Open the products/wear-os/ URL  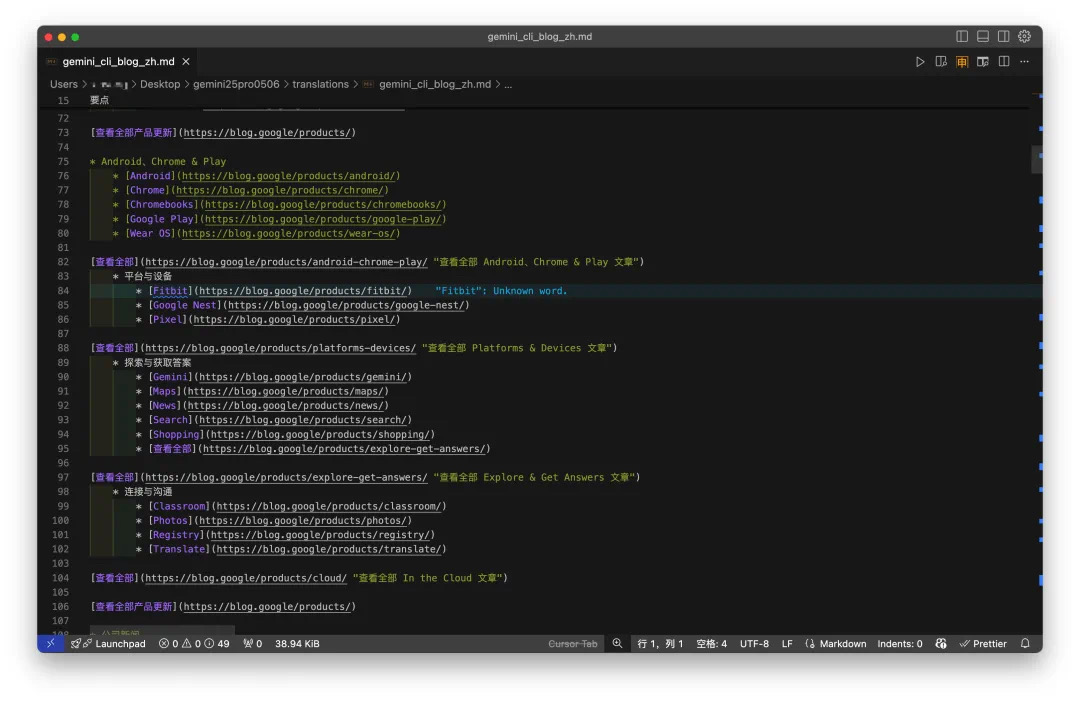click(x=288, y=234)
